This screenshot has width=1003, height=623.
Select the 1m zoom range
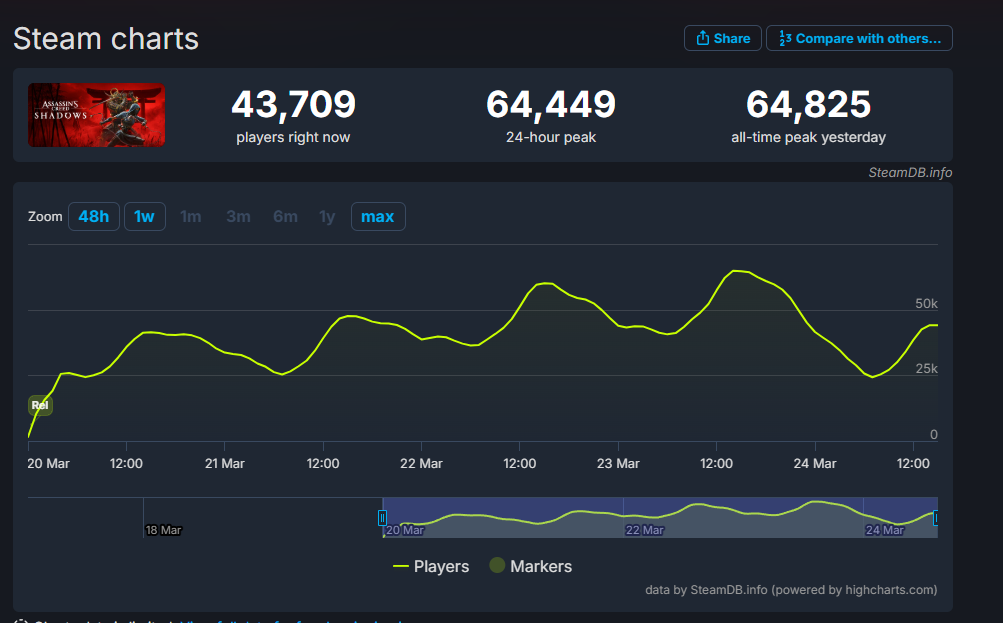tap(191, 217)
